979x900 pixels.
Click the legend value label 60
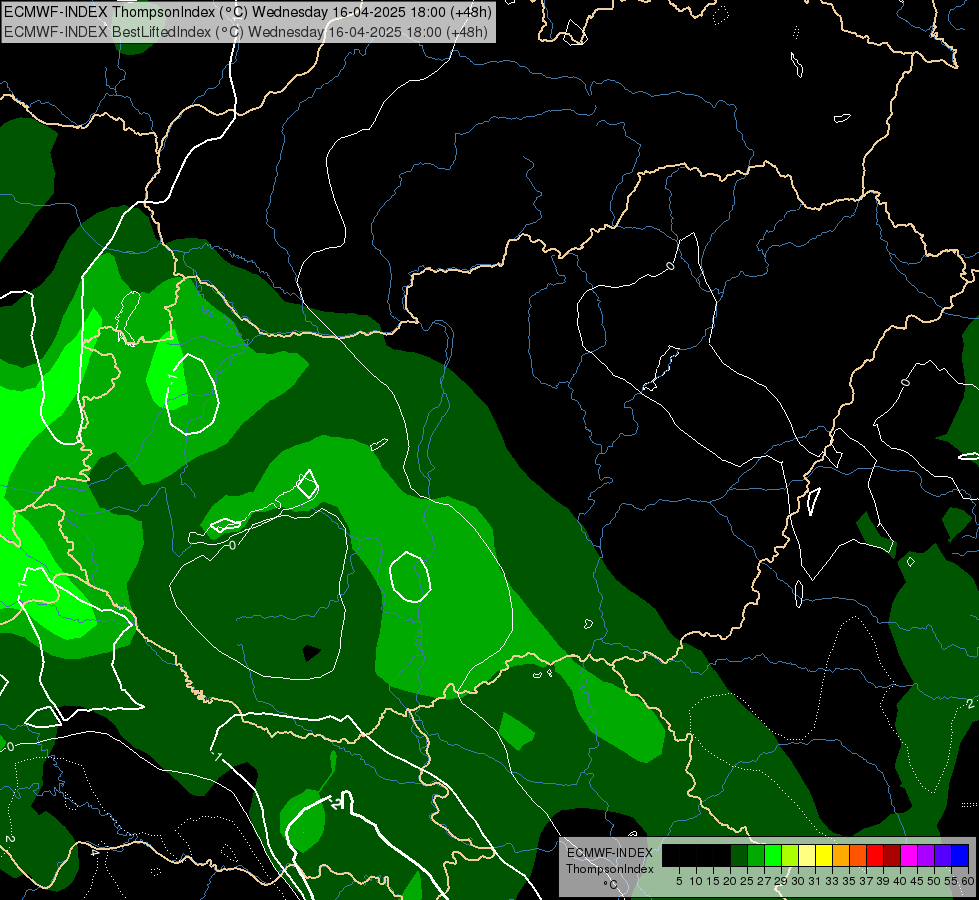[x=968, y=881]
